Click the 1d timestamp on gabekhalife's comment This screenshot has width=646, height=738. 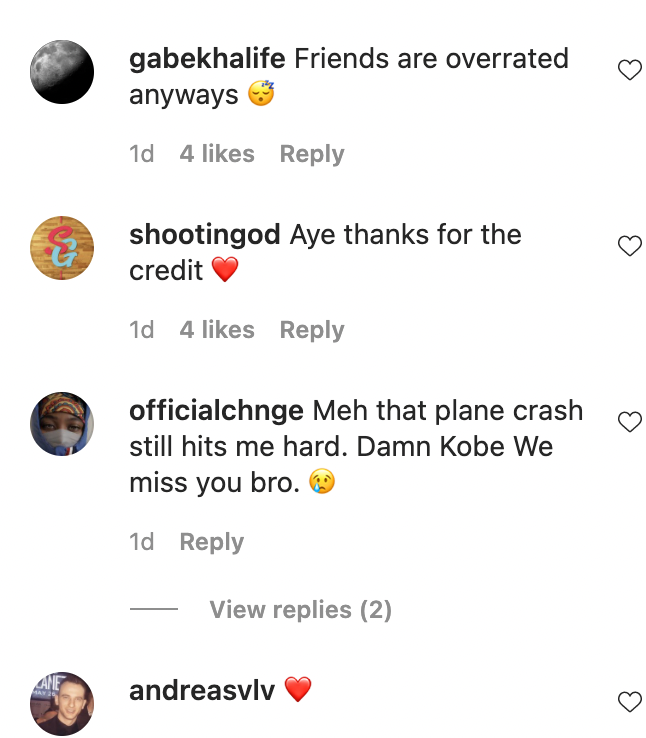[142, 154]
